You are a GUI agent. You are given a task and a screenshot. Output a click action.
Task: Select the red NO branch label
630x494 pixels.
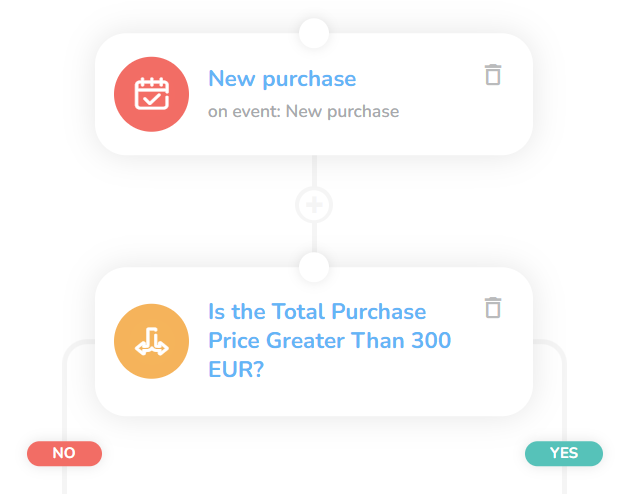coord(64,453)
